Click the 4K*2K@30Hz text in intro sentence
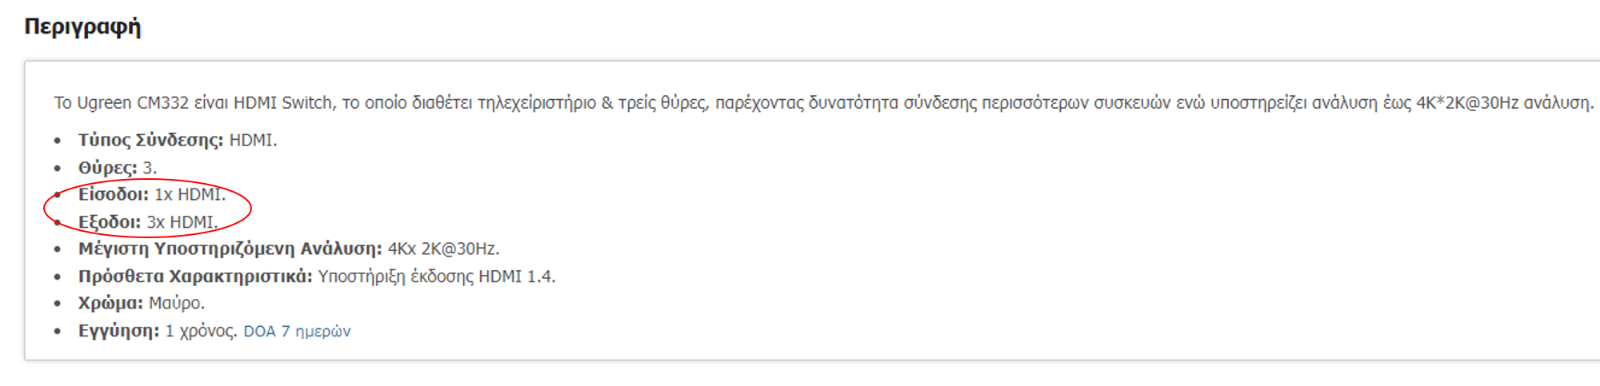This screenshot has width=1600, height=386. [x=1467, y=103]
